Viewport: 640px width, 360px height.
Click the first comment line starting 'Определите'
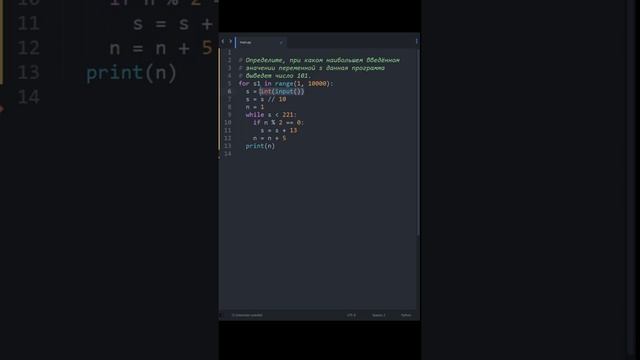coord(319,60)
